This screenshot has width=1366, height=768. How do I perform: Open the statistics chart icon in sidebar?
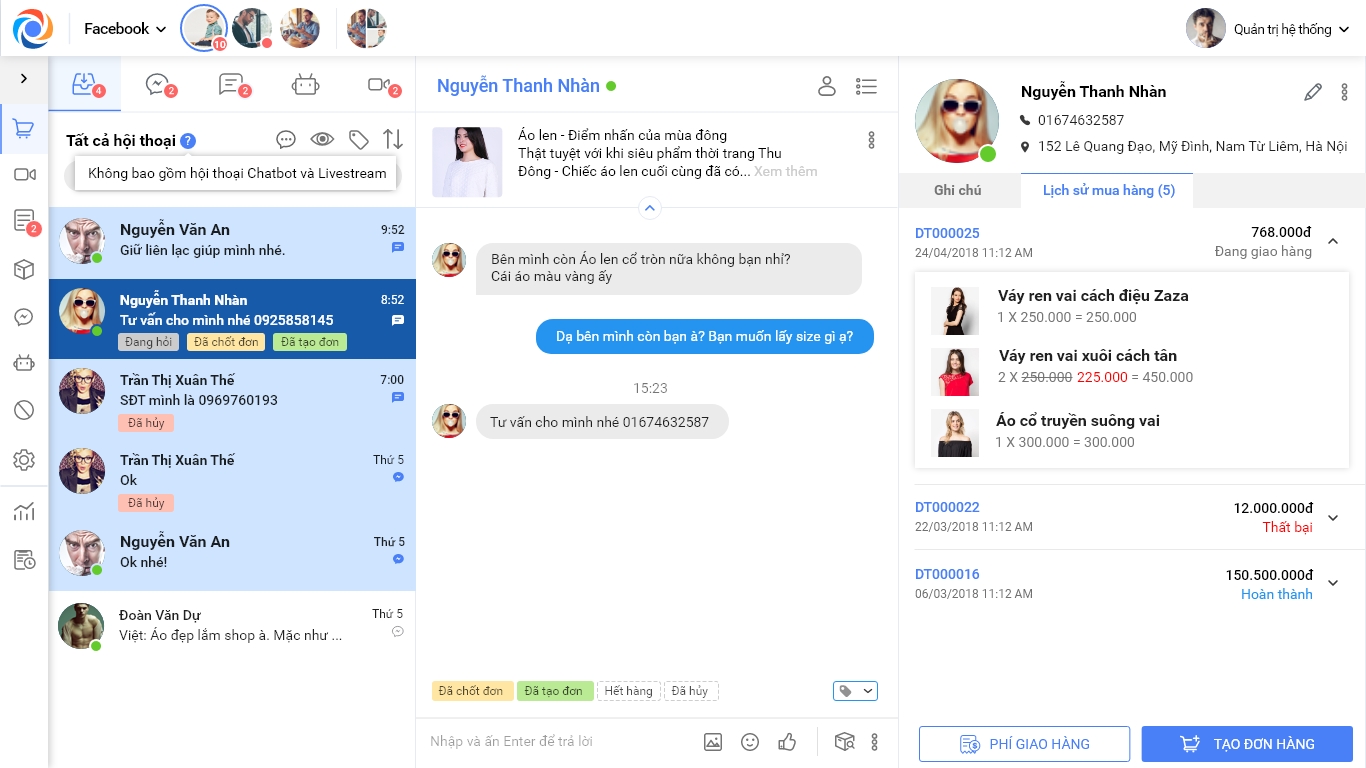pyautogui.click(x=24, y=512)
